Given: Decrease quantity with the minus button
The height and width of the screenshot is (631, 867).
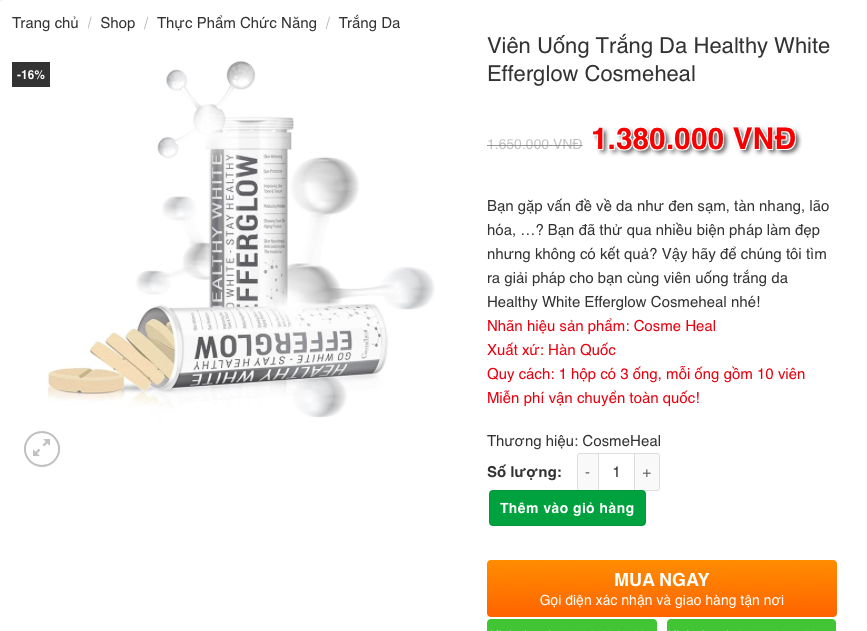Looking at the screenshot, I should [x=588, y=472].
